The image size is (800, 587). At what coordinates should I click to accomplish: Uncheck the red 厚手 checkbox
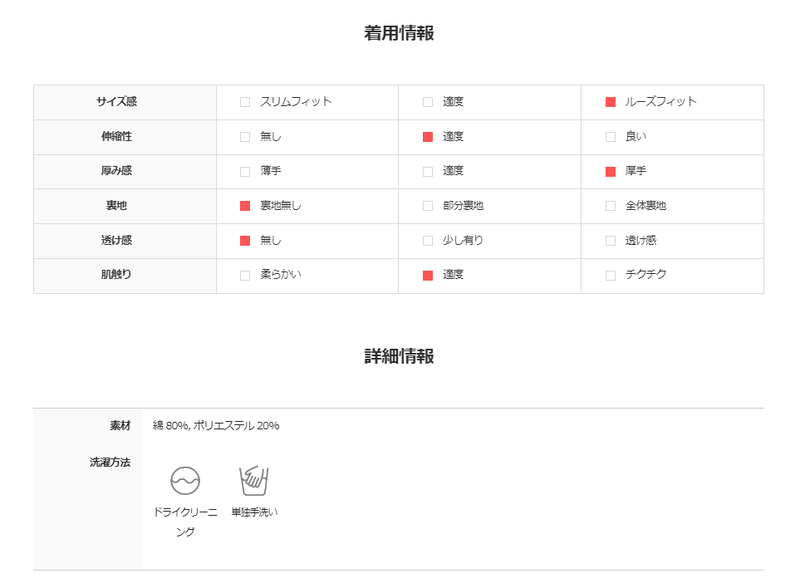(x=610, y=171)
